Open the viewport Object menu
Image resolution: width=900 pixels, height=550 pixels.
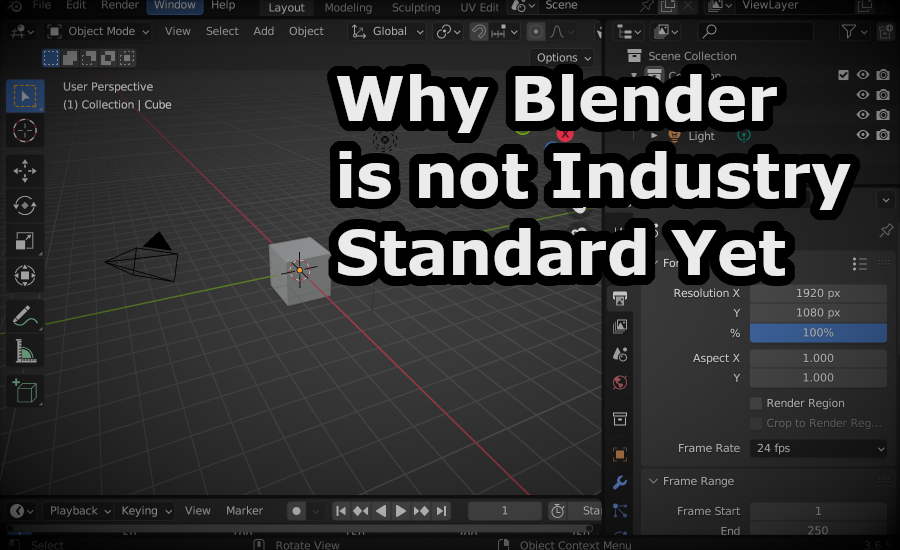pyautogui.click(x=306, y=32)
